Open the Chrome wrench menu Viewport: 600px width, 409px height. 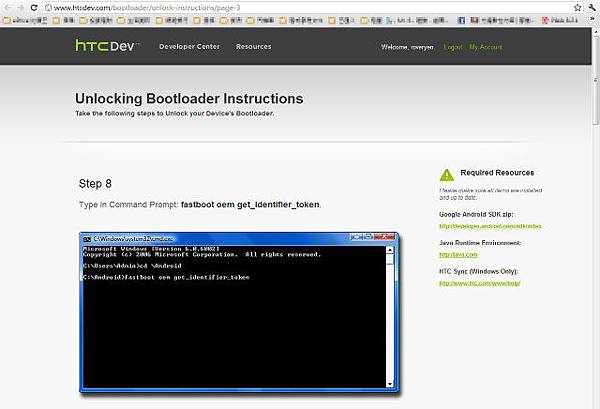click(x=592, y=7)
